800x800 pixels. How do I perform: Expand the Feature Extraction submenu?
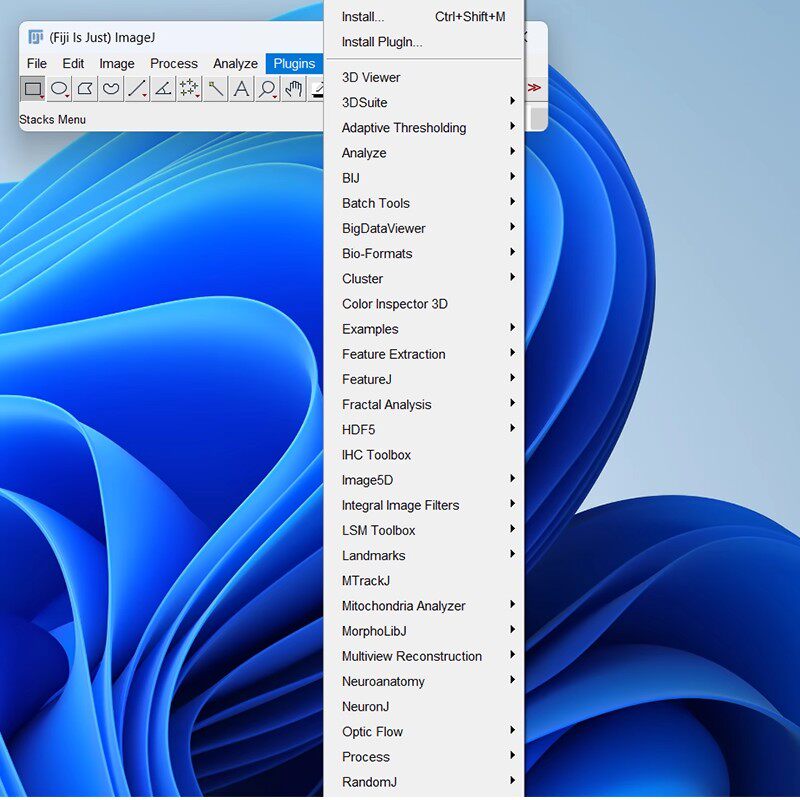coord(423,354)
